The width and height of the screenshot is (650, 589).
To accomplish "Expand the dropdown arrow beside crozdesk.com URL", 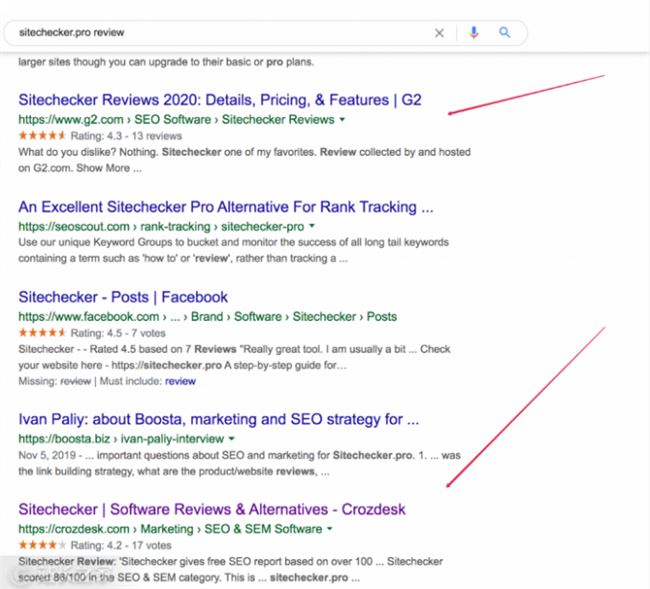I will [330, 528].
